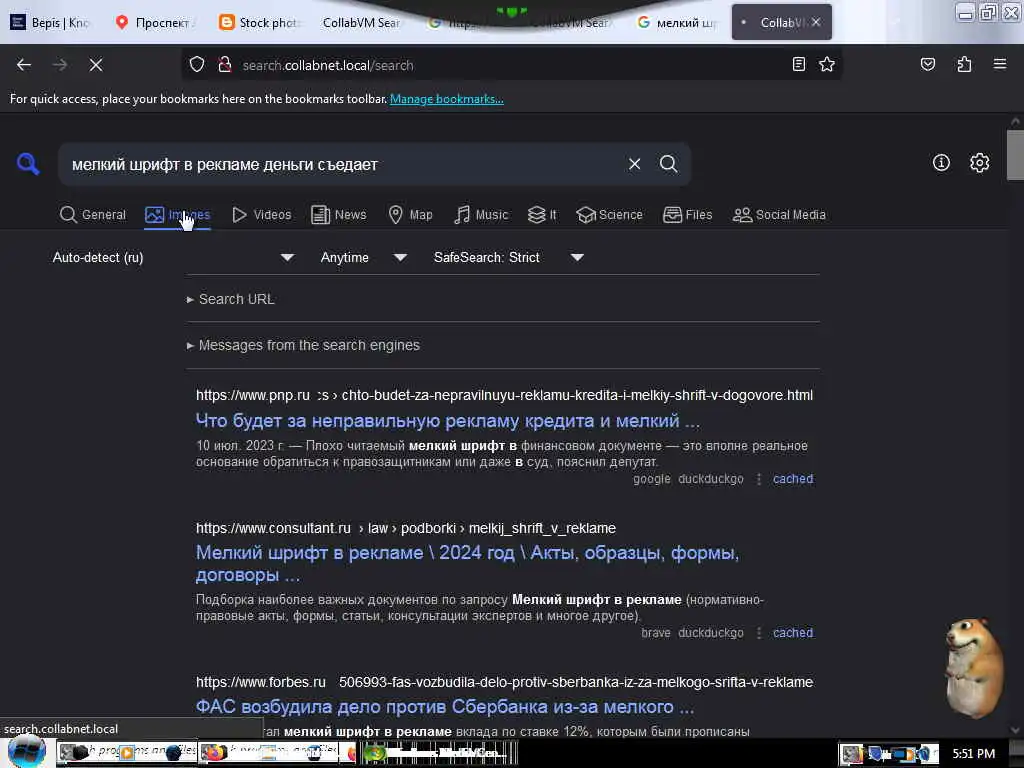Switch to the Files category
1024x768 pixels.
tap(688, 215)
